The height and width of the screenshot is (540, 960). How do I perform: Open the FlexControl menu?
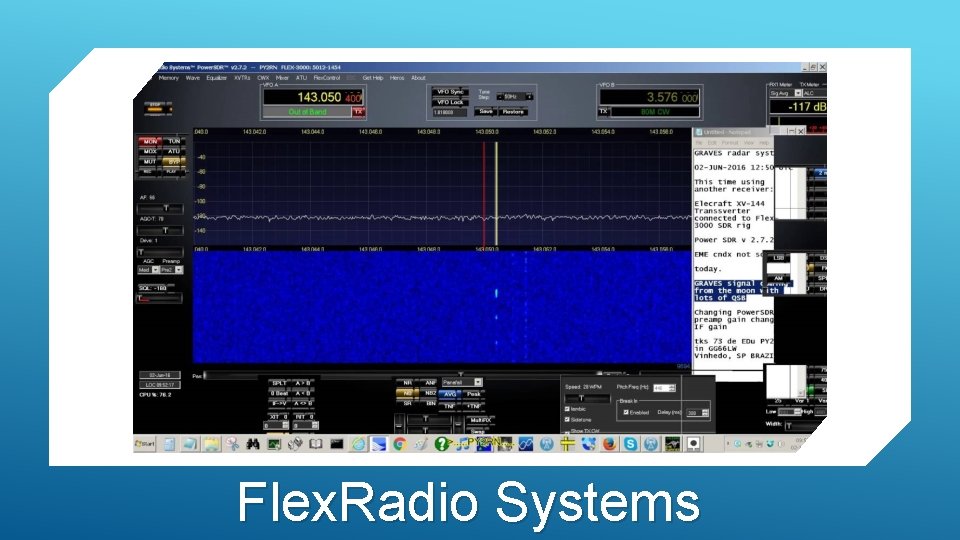pos(327,78)
